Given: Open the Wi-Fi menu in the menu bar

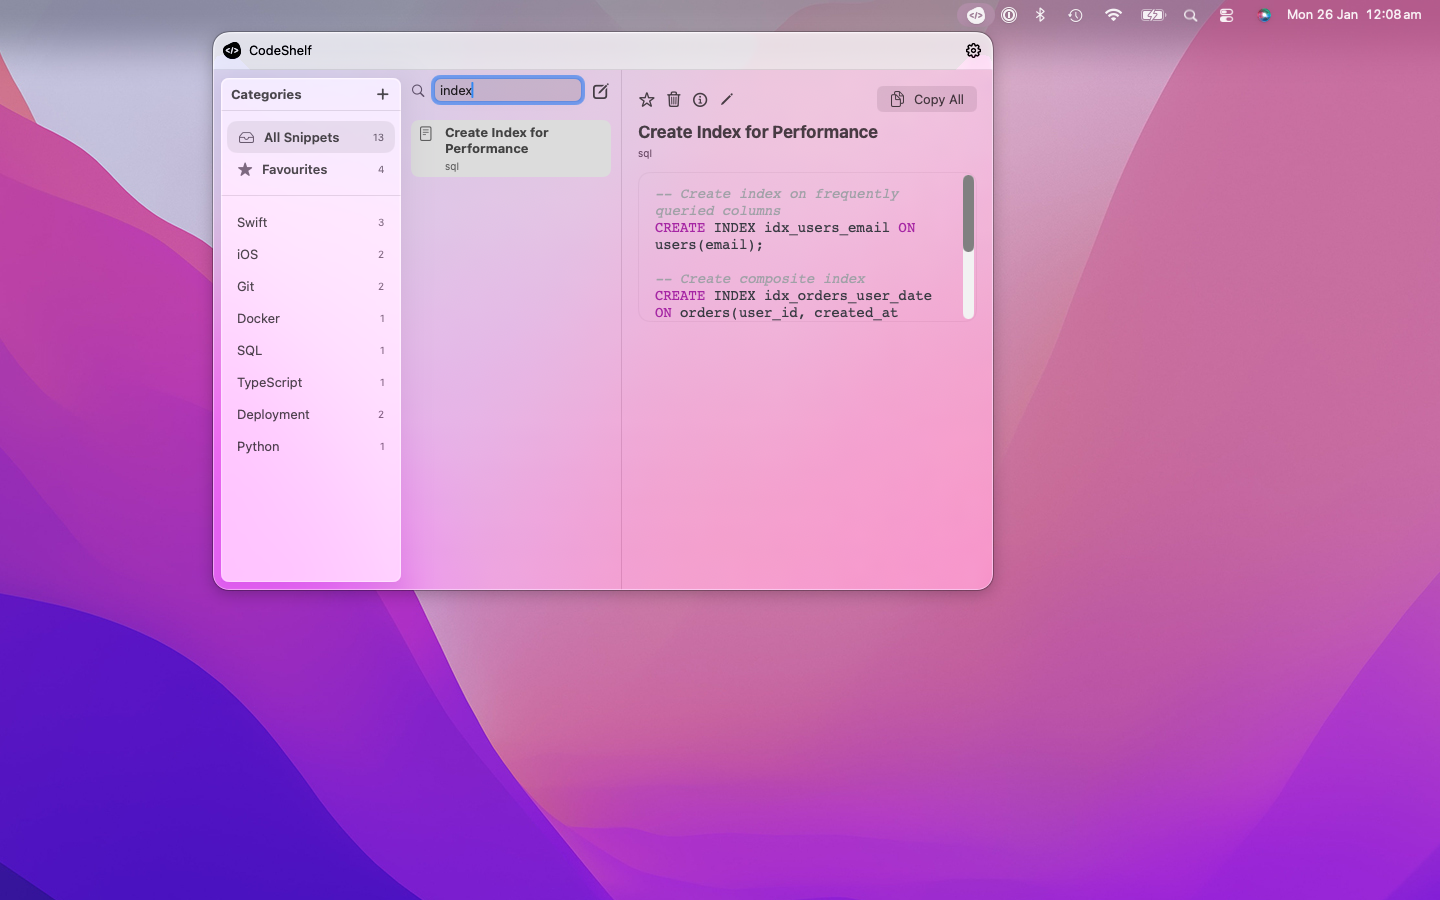Looking at the screenshot, I should coord(1113,15).
